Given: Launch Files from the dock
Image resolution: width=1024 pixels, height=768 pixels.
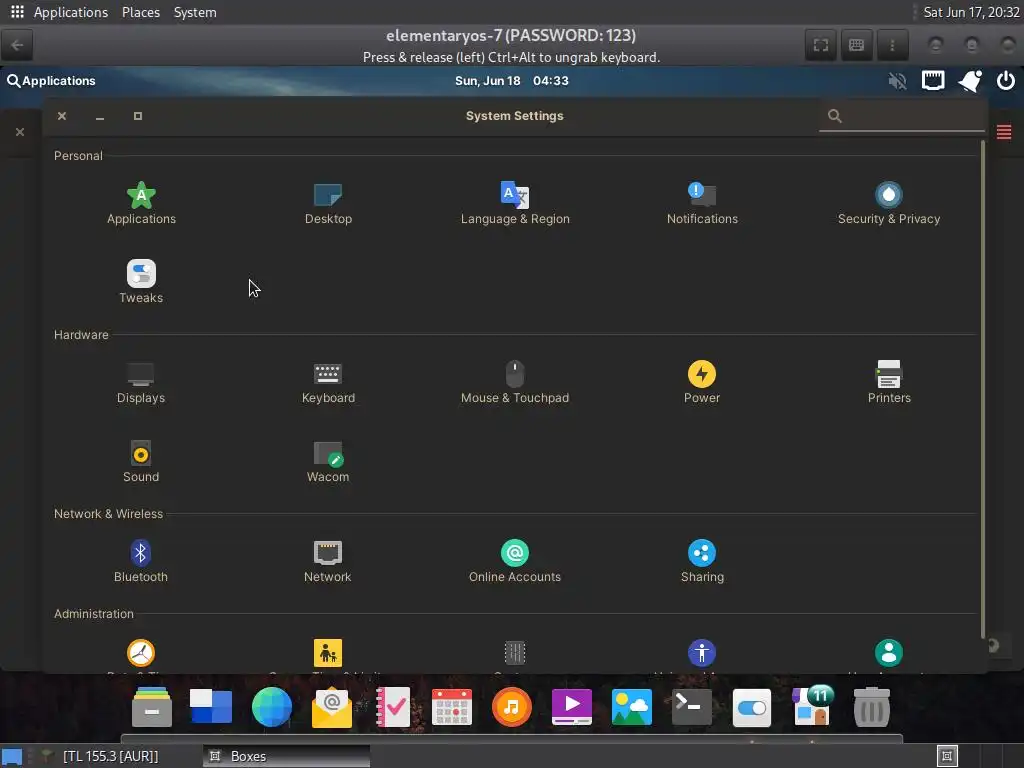Looking at the screenshot, I should pyautogui.click(x=152, y=707).
